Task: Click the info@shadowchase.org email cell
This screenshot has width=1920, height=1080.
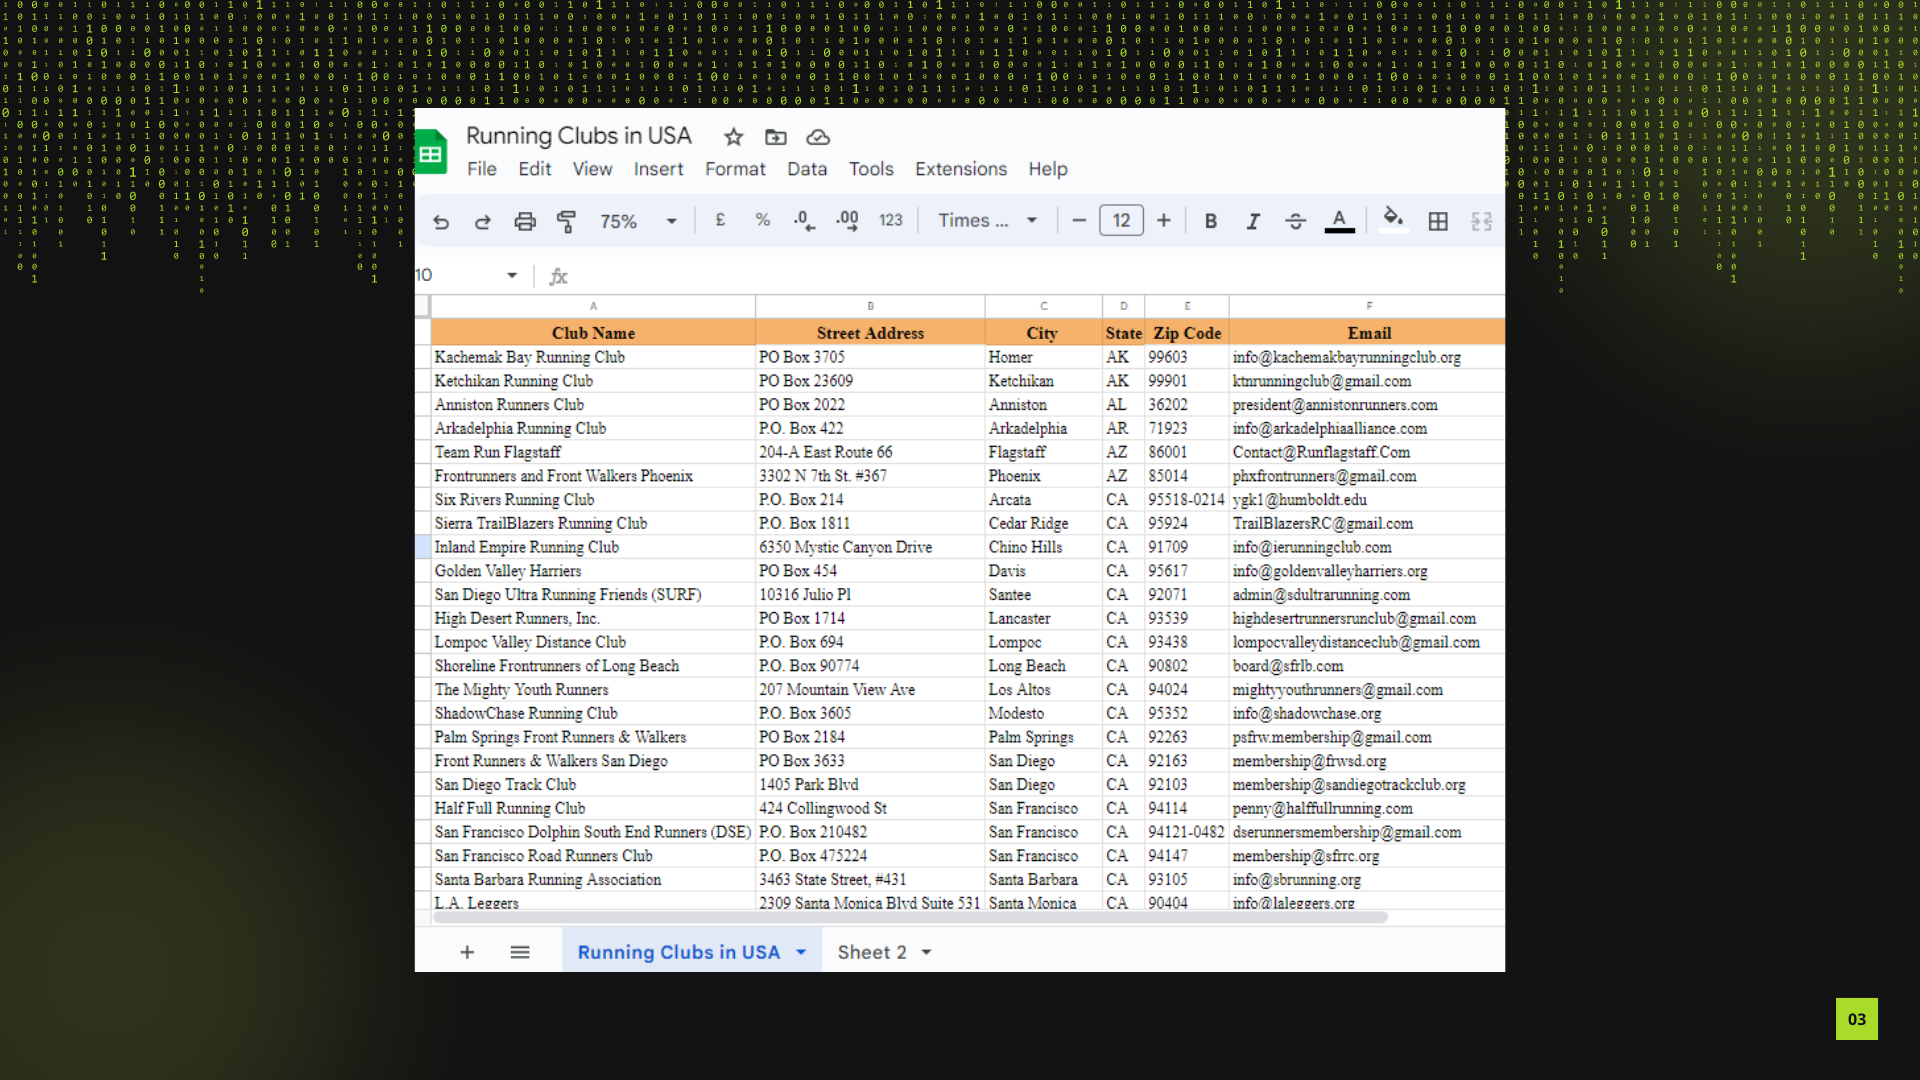Action: coord(1368,713)
